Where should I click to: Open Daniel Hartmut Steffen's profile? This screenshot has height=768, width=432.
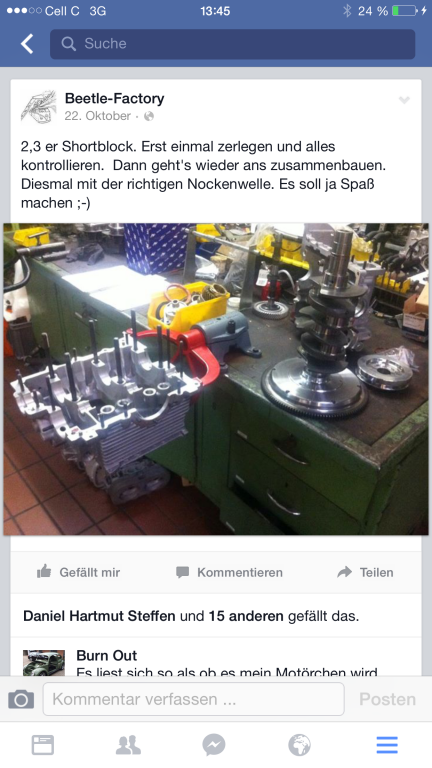coord(99,616)
